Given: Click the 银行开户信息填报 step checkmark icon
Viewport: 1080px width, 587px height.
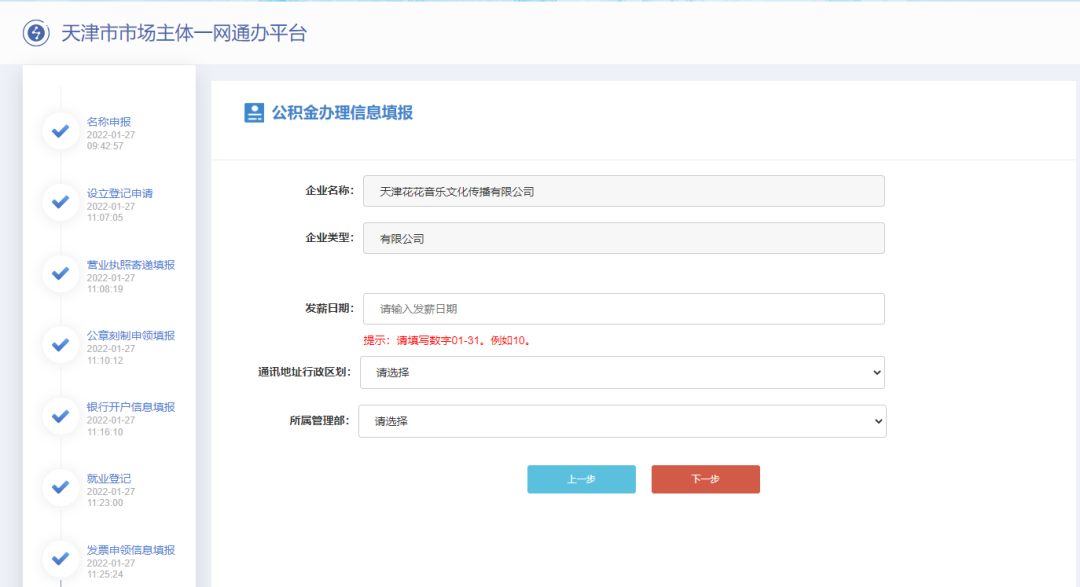Looking at the screenshot, I should (60, 416).
